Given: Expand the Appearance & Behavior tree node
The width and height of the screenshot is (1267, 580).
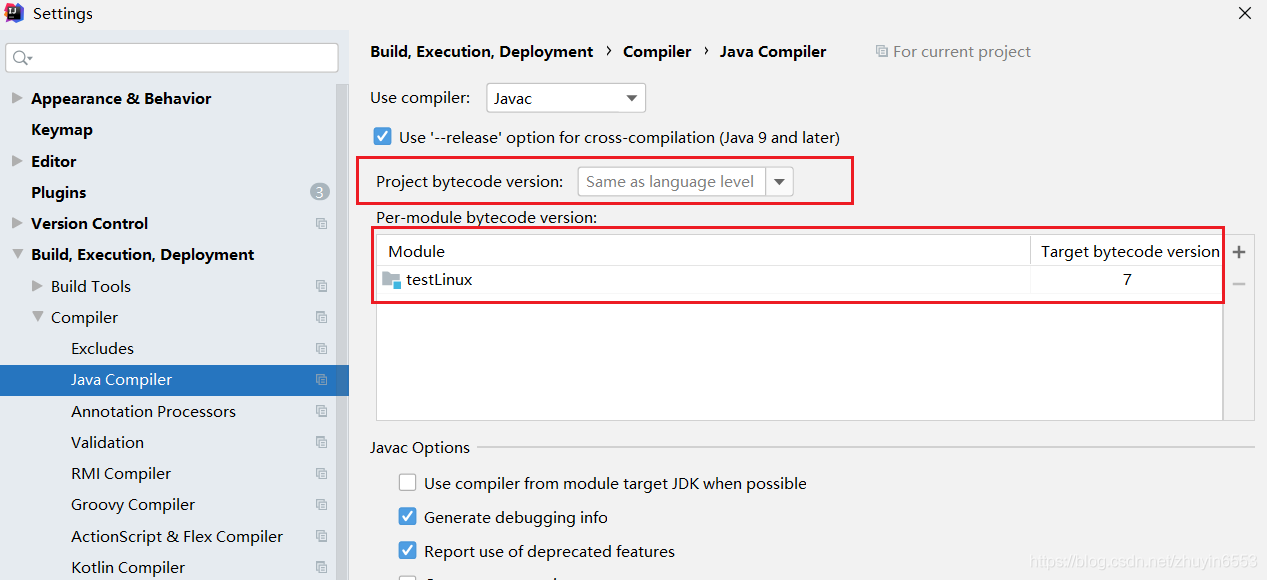Looking at the screenshot, I should click(x=17, y=98).
